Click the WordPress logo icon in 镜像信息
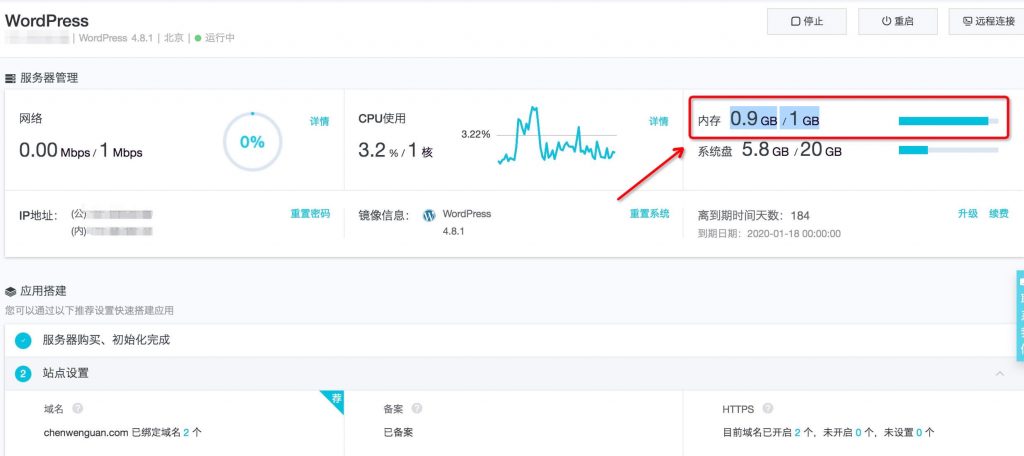The height and width of the screenshot is (456, 1024). pos(429,215)
